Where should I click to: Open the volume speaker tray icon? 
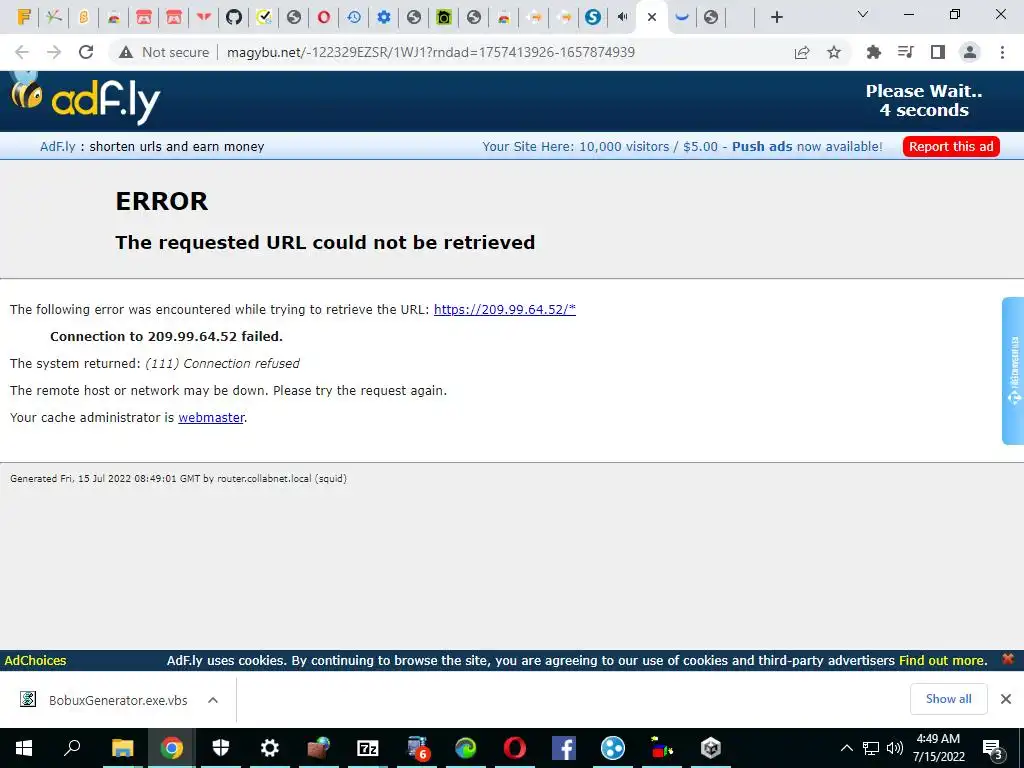pos(895,748)
